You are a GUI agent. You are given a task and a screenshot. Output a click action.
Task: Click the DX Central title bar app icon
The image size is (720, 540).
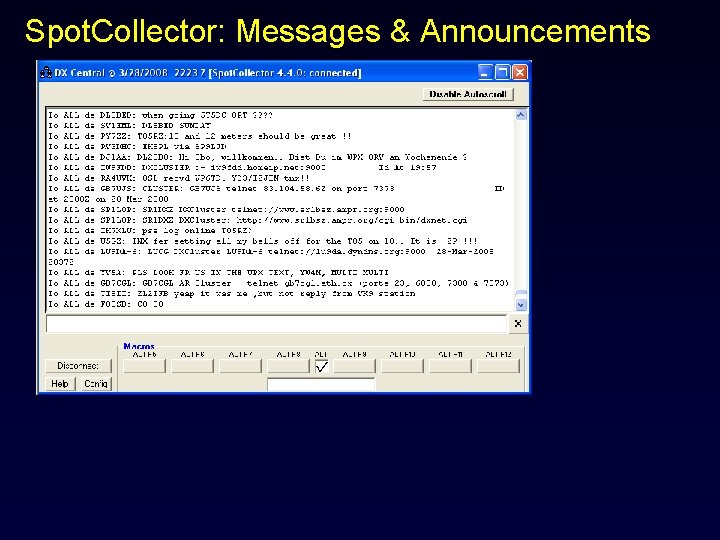(46, 73)
